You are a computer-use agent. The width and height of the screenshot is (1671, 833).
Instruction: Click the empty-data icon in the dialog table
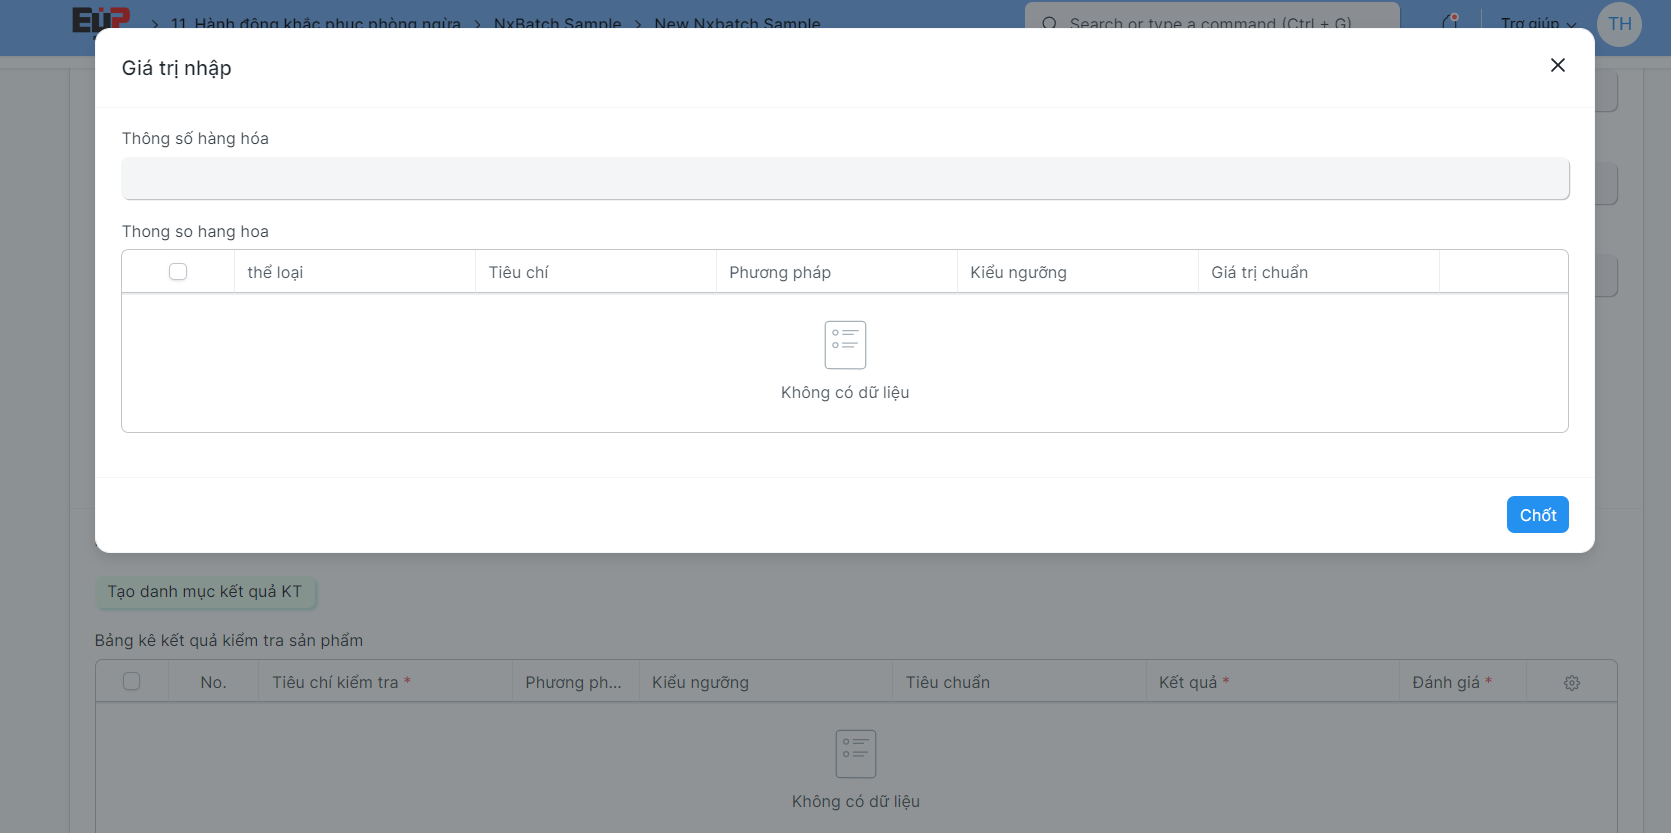[x=845, y=345]
